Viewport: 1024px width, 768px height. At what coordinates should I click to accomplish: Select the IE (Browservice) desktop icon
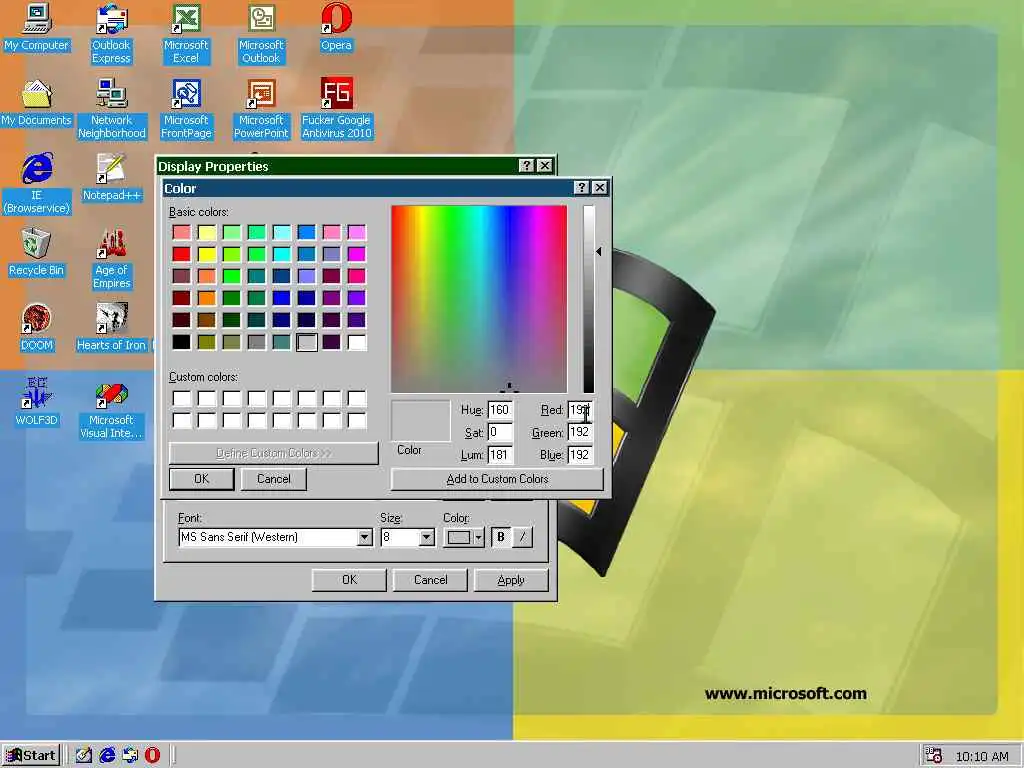[37, 184]
